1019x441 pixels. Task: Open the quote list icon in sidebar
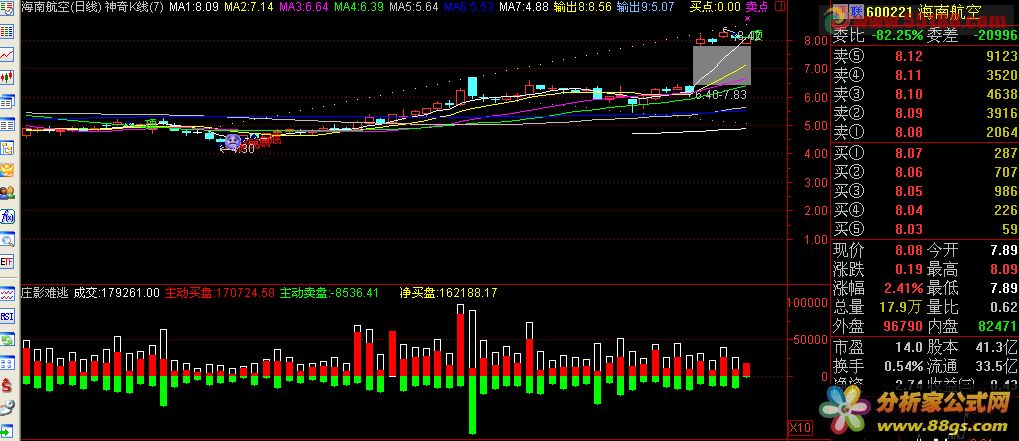(x=7, y=31)
